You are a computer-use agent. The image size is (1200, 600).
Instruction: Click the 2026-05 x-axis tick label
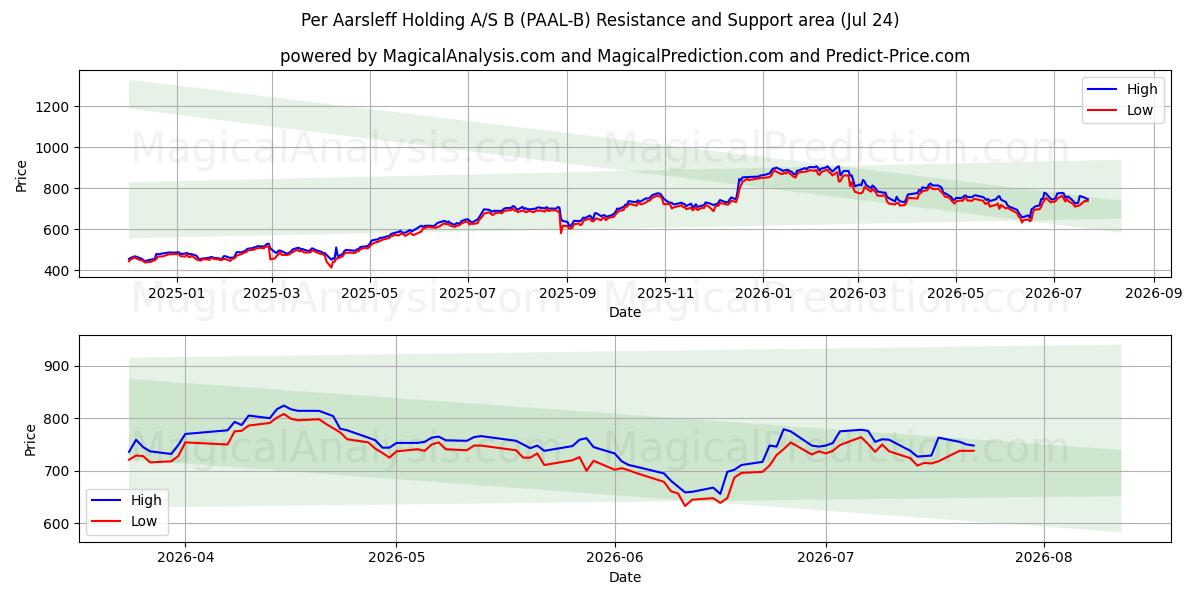[955, 293]
